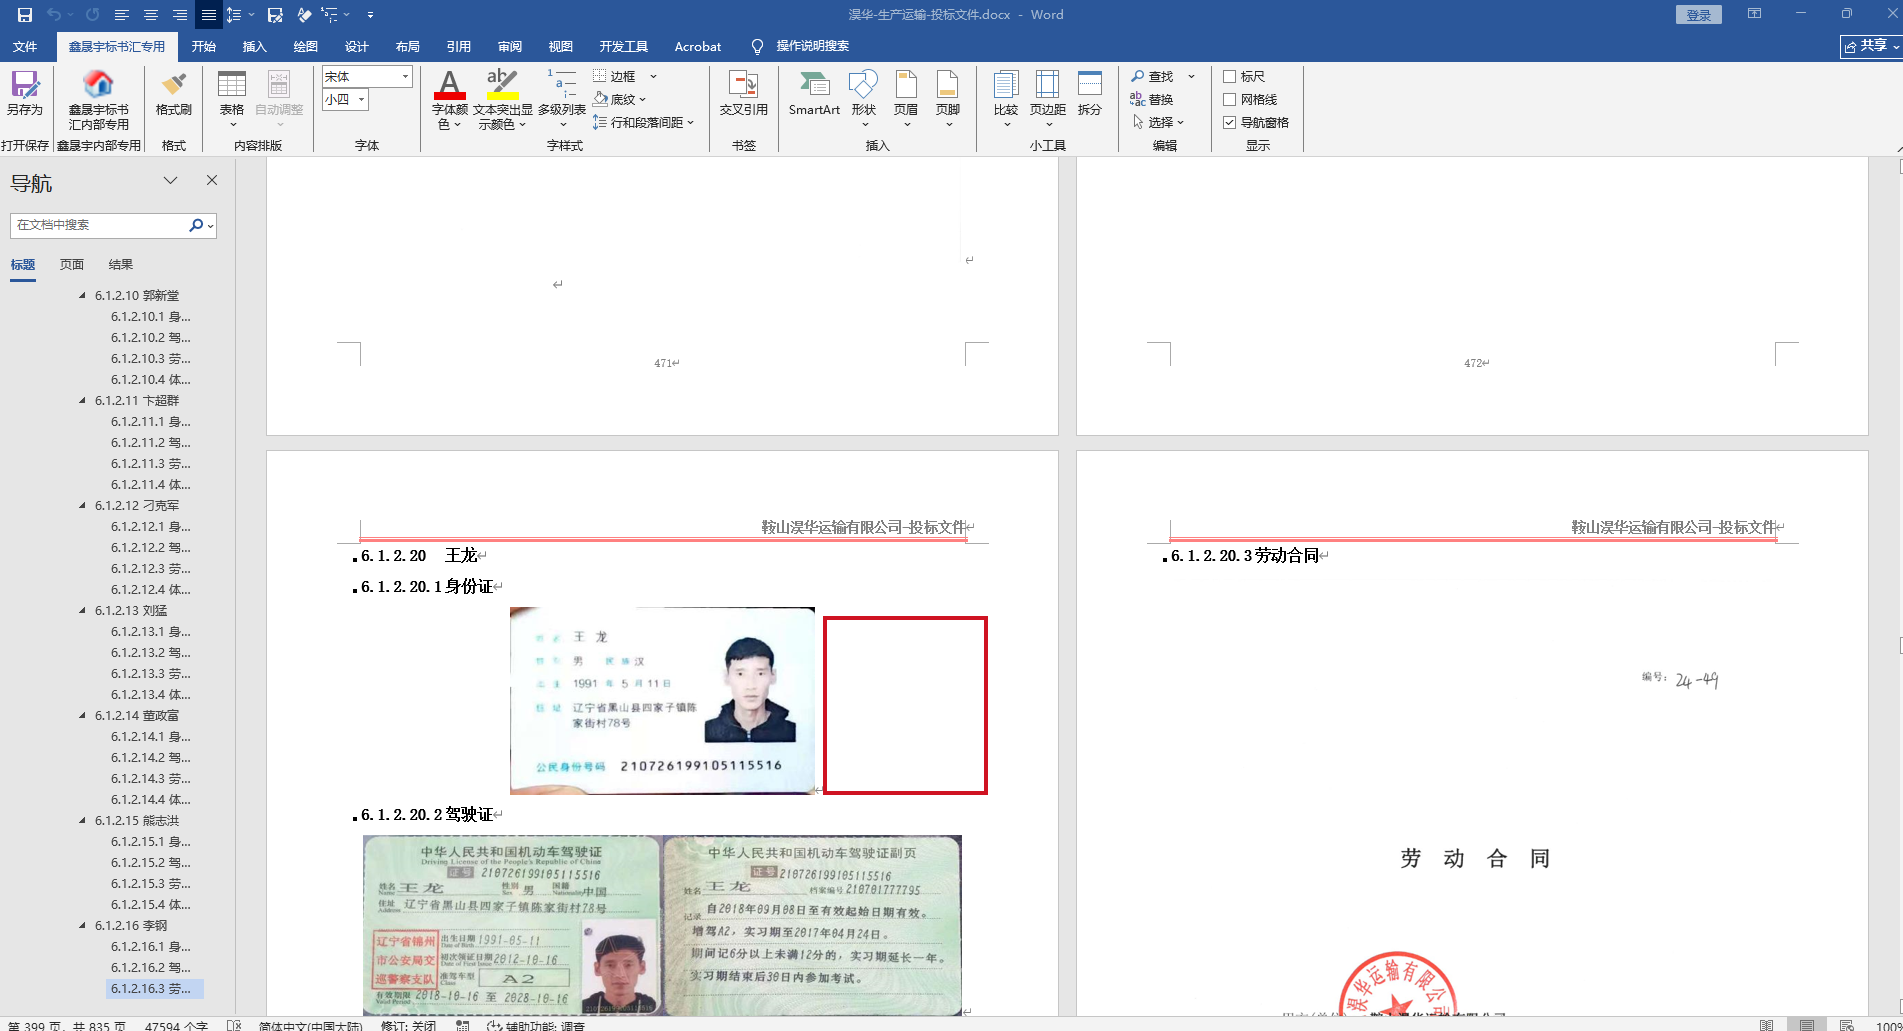Click the search magnifier in navigation pane
The image size is (1903, 1031).
[x=196, y=225]
